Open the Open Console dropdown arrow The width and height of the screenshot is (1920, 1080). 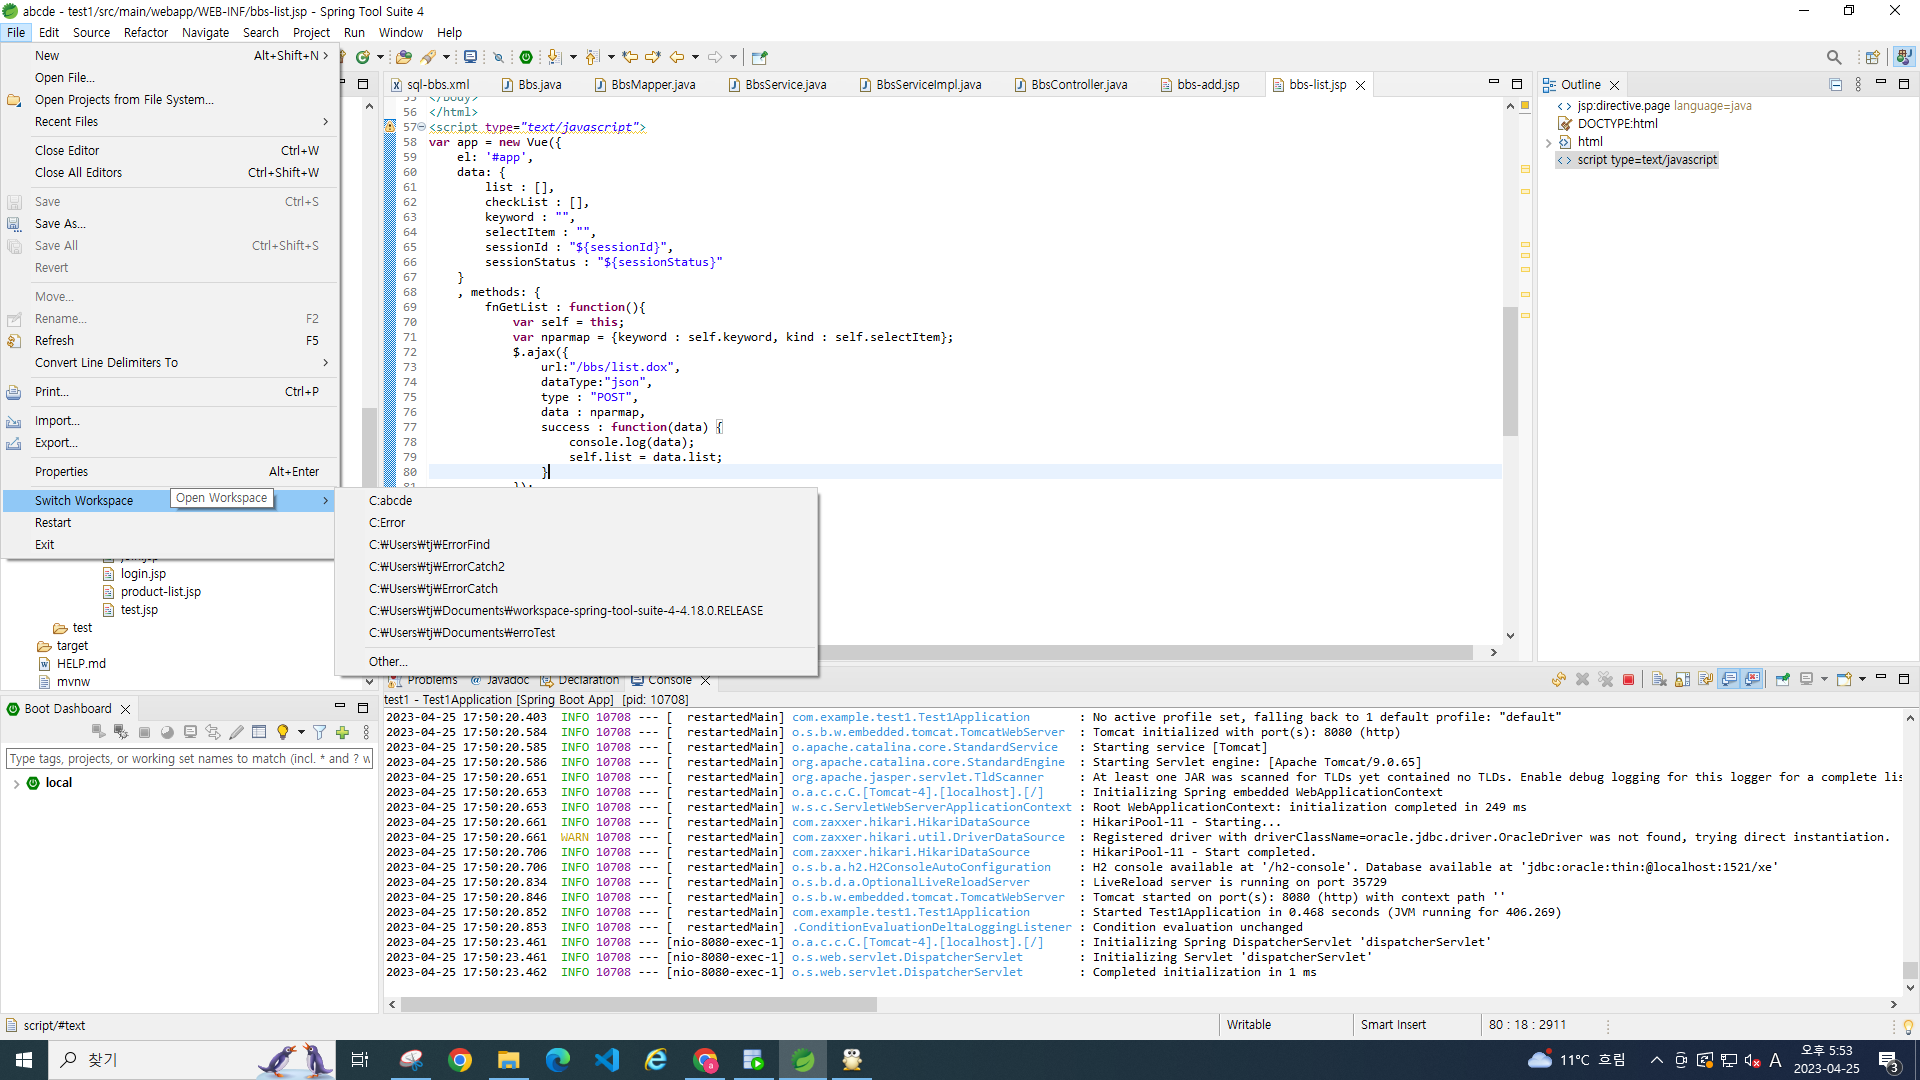coord(1862,680)
